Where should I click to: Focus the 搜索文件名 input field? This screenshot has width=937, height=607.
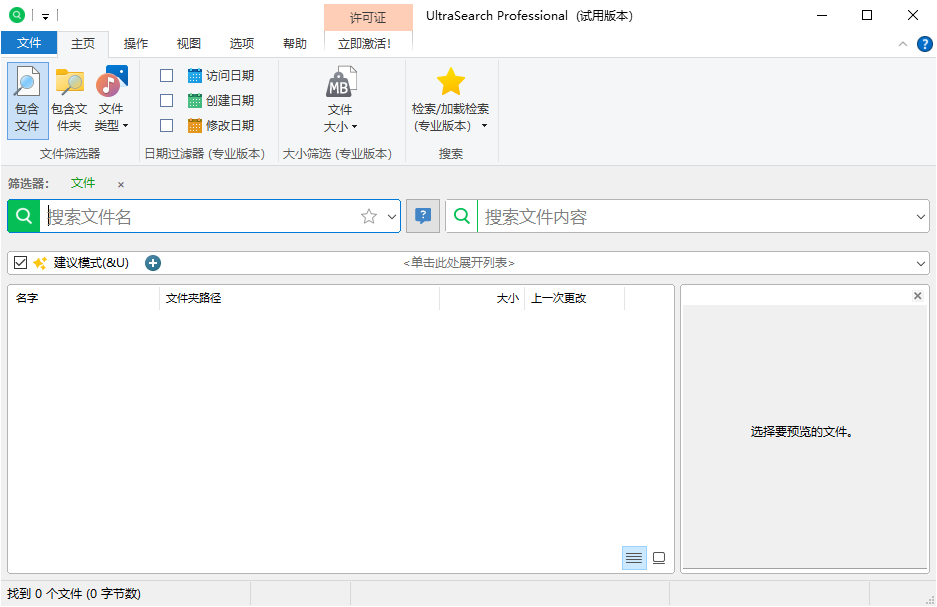[x=200, y=216]
